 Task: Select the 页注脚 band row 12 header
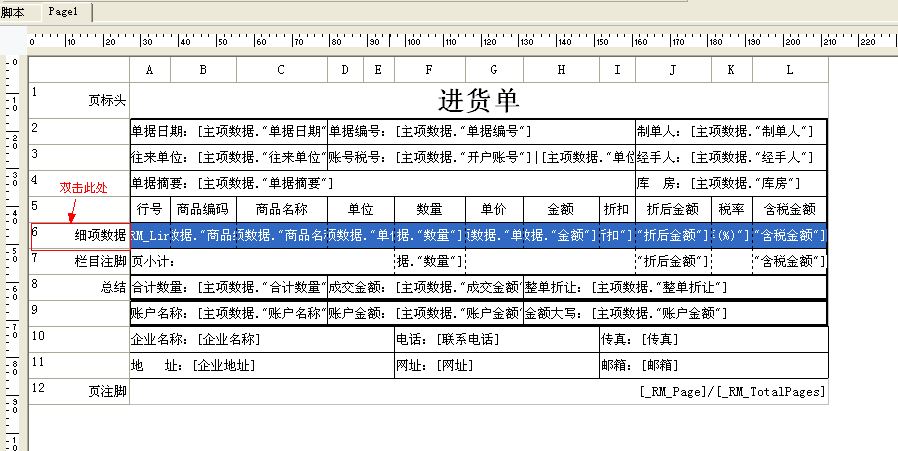point(80,391)
